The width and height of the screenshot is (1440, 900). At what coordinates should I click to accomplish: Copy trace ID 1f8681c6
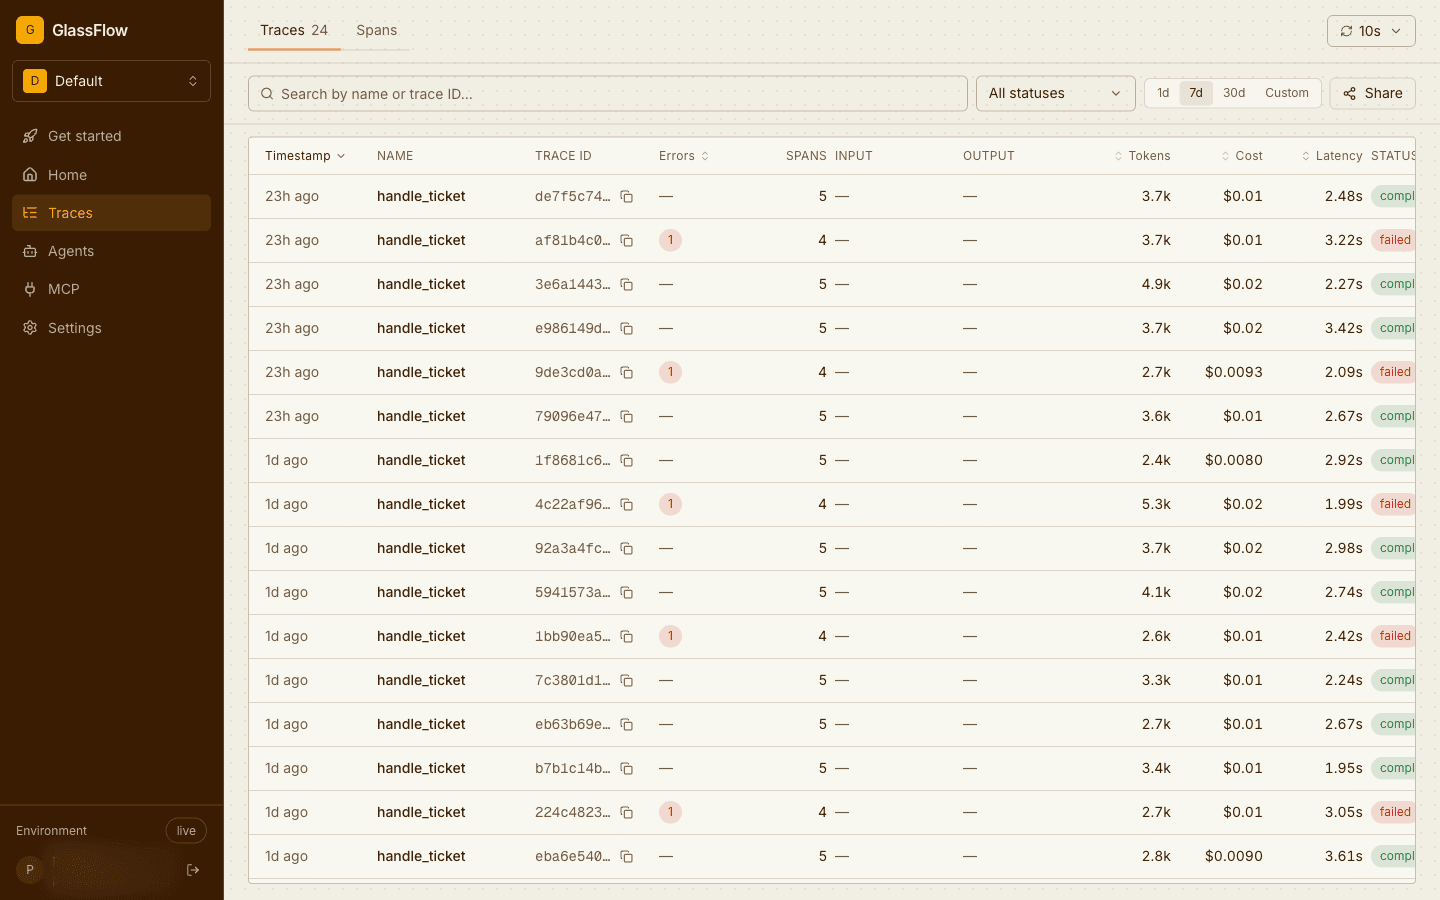tap(627, 461)
